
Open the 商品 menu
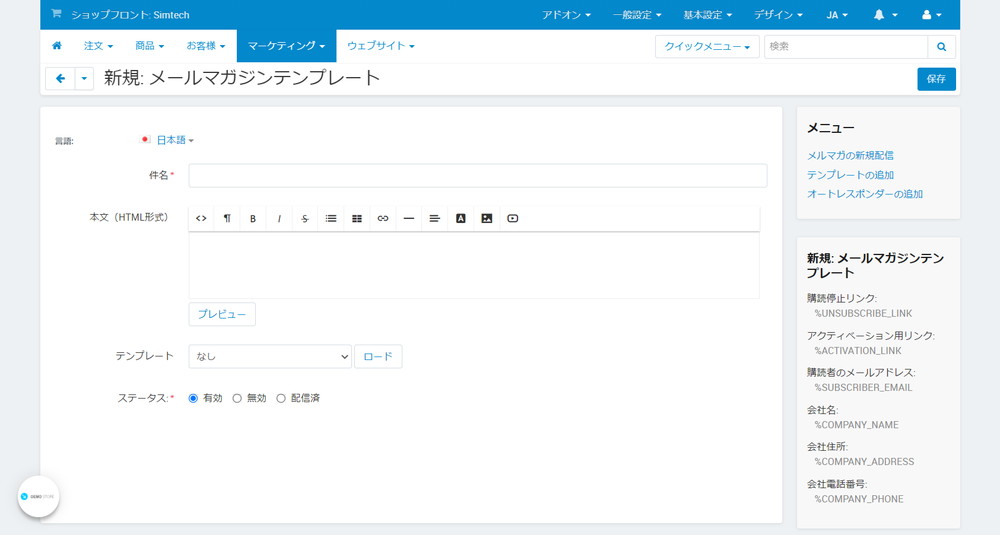[x=149, y=46]
